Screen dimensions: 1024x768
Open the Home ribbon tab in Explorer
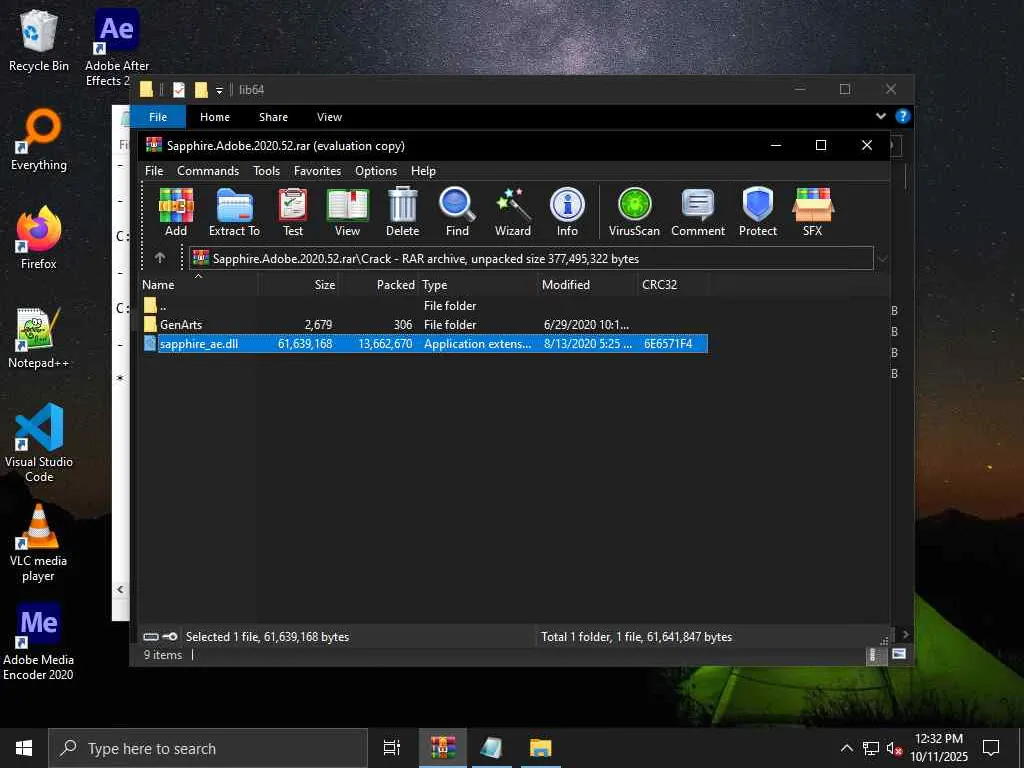[x=215, y=117]
